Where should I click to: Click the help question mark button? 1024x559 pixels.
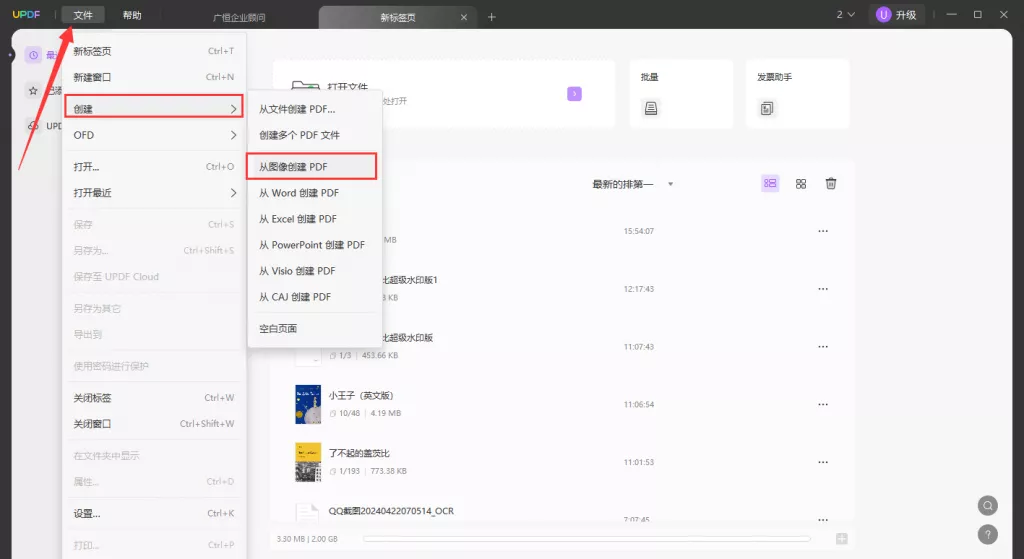(x=987, y=534)
